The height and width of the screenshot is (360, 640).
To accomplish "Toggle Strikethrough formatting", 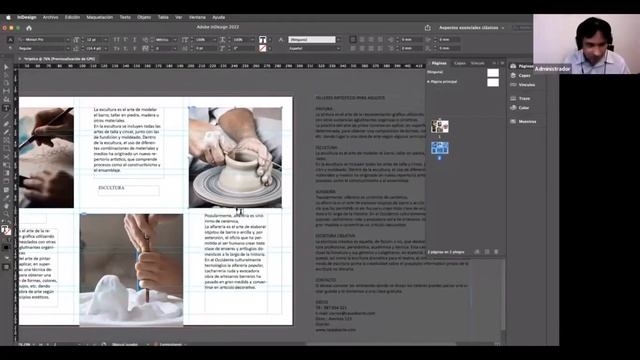I will pyautogui.click(x=134, y=48).
